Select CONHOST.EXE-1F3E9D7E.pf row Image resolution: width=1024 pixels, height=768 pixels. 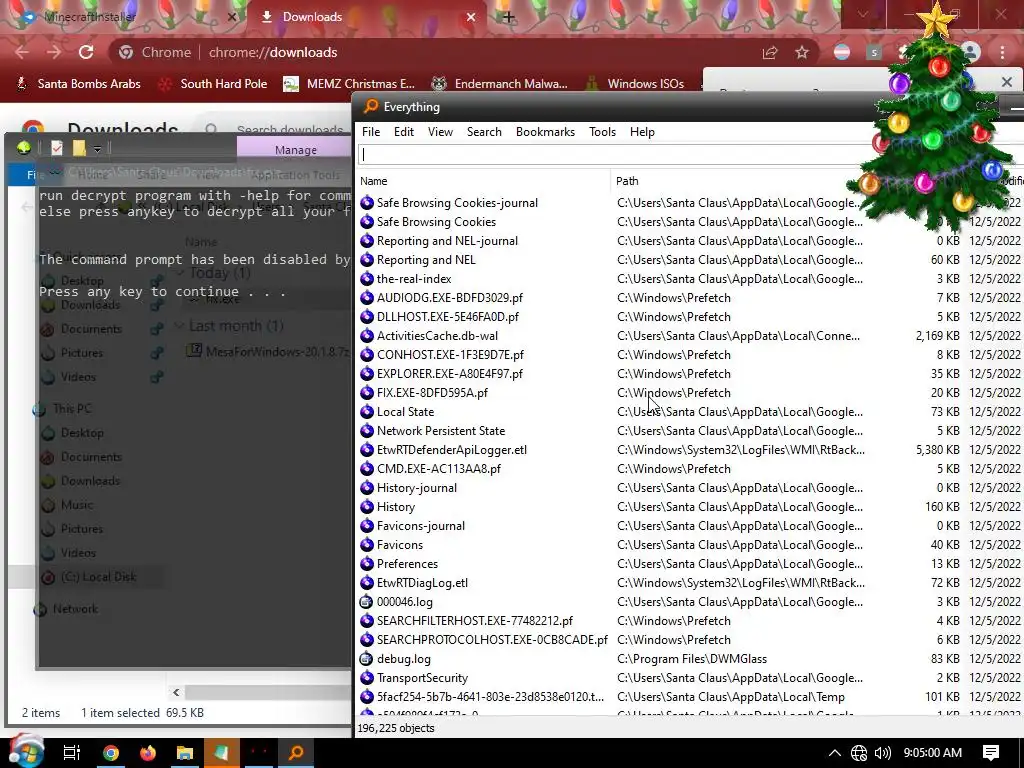(690, 355)
